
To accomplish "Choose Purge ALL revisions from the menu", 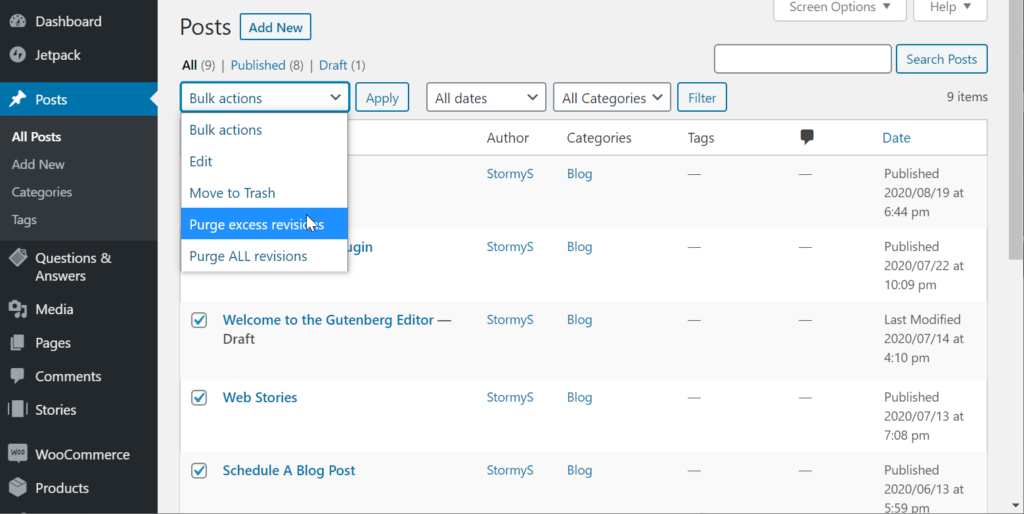I will click(x=248, y=256).
